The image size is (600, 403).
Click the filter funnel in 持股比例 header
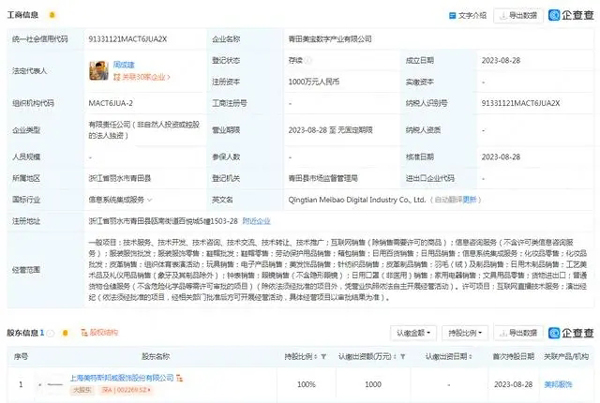(x=324, y=357)
